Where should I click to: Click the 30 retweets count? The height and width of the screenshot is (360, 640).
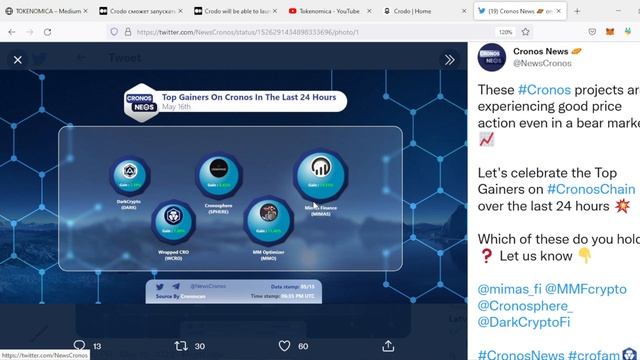(x=200, y=346)
